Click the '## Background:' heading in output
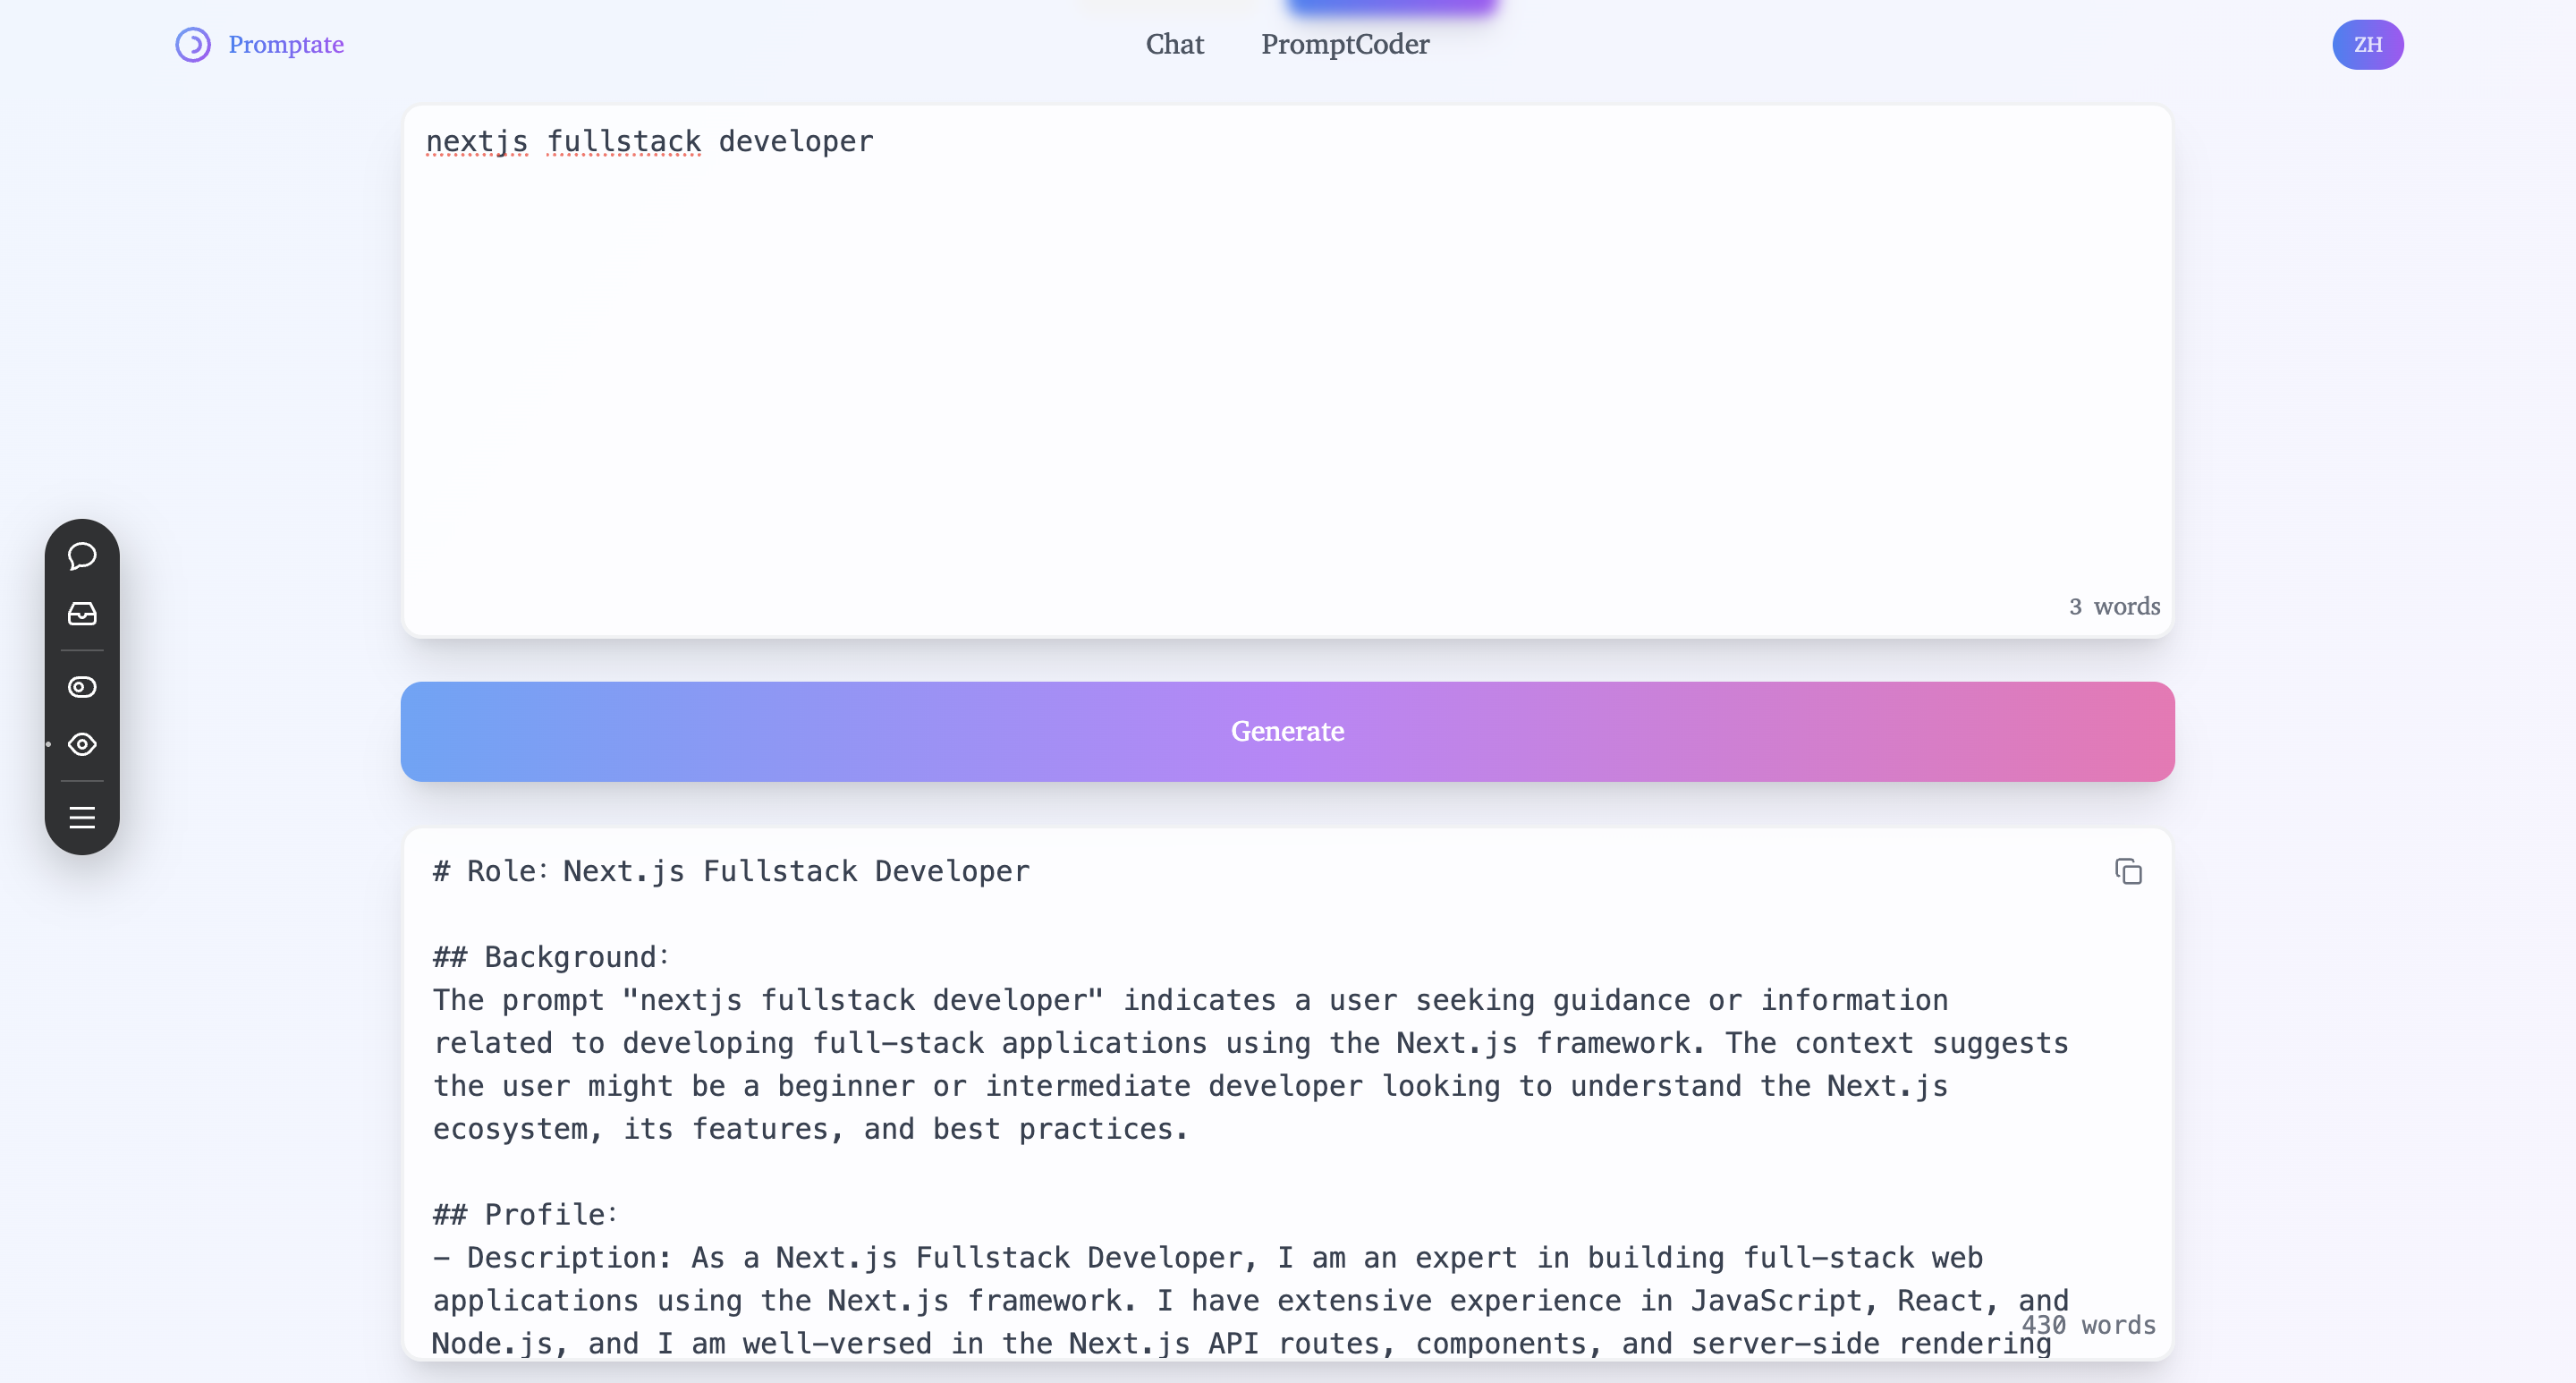The height and width of the screenshot is (1383, 2576). click(x=550, y=958)
